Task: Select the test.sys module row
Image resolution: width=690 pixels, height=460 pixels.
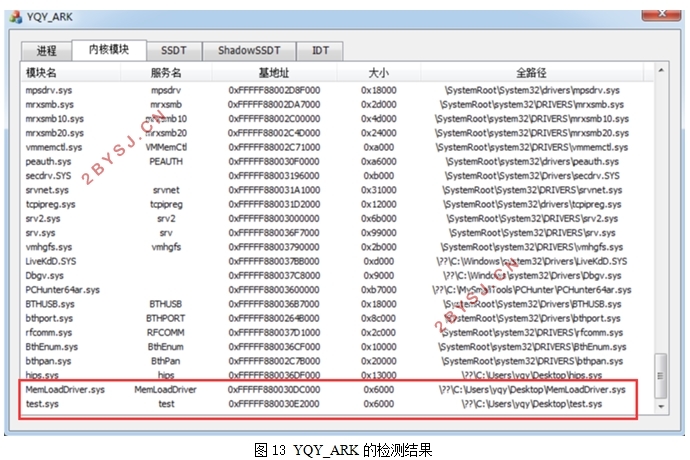Action: (x=338, y=404)
